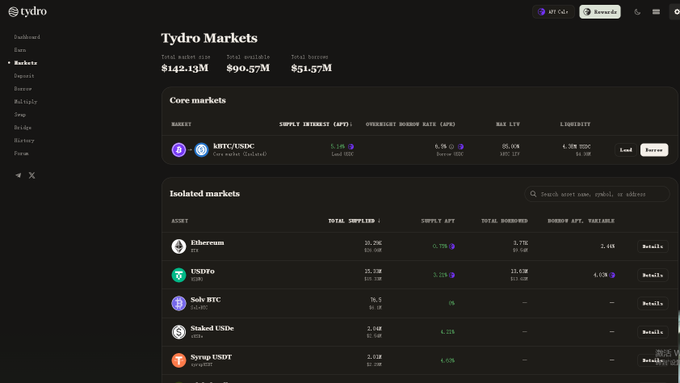Open Details for Ethereum row
Viewport: 680px width, 383px height.
pos(653,246)
